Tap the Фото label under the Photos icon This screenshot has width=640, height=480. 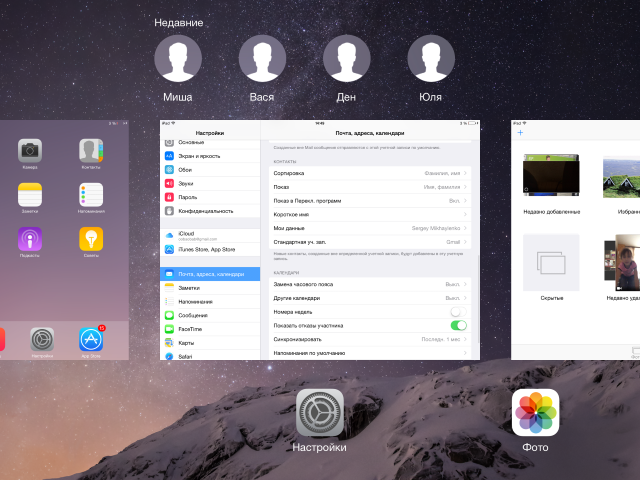pyautogui.click(x=535, y=447)
